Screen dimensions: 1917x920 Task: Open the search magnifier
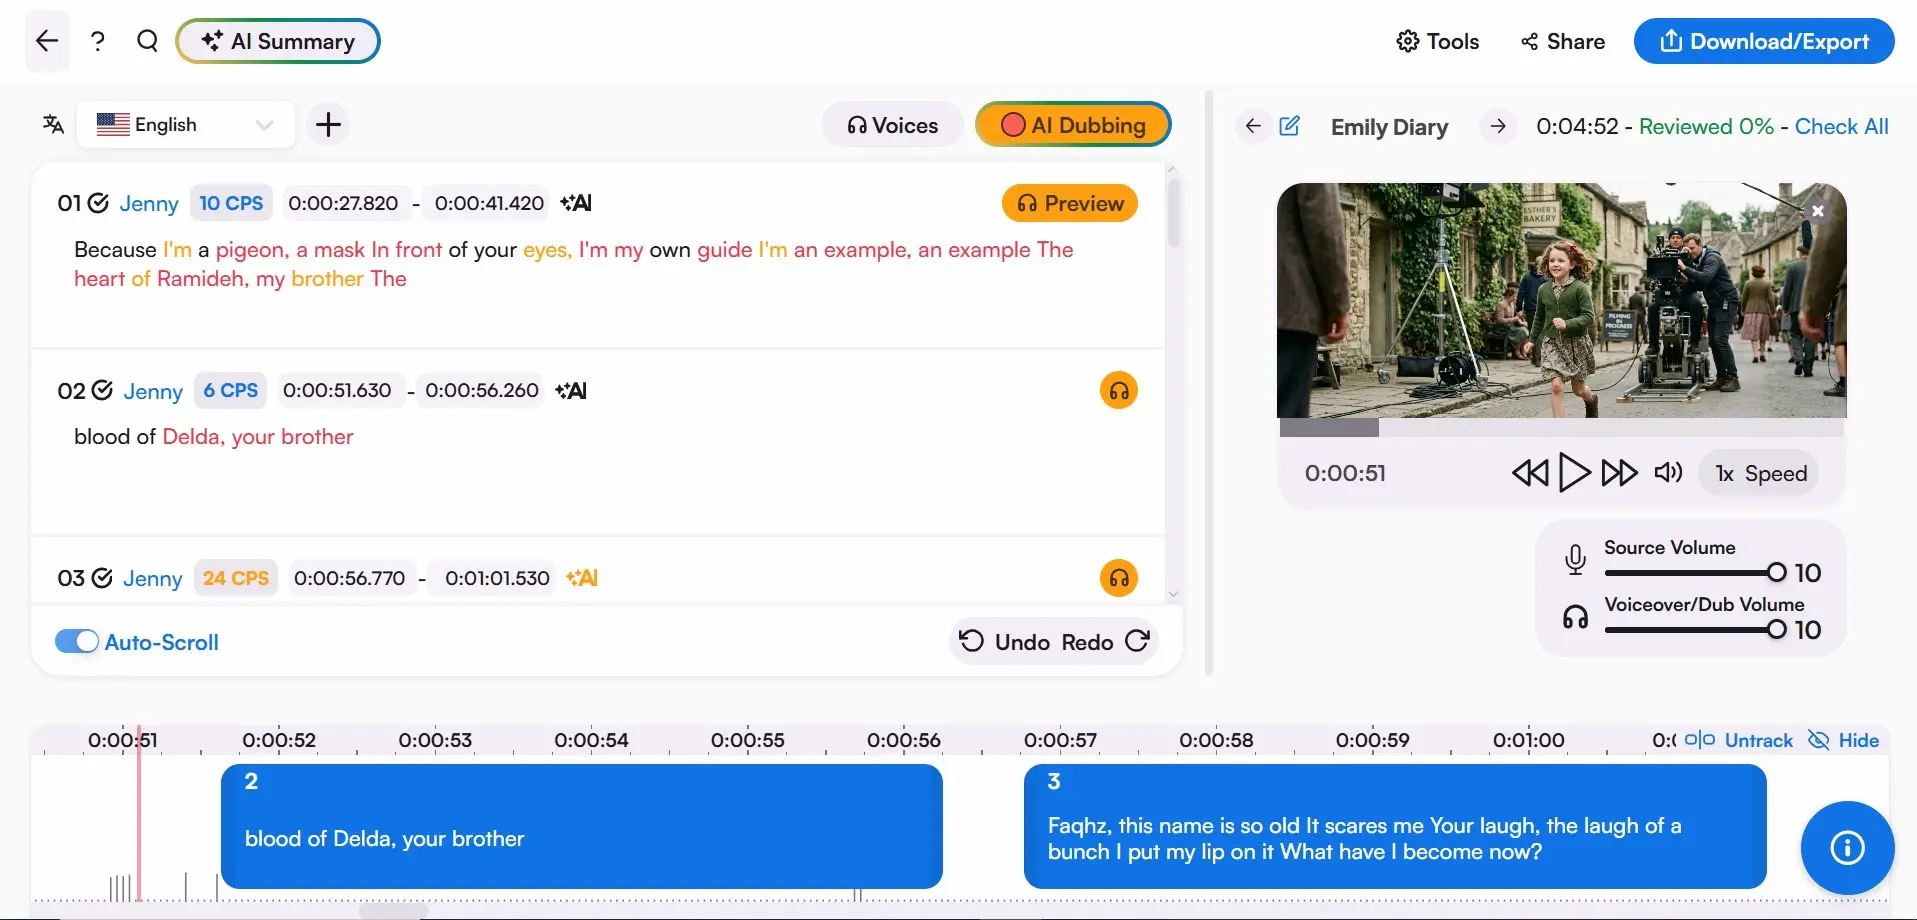point(147,41)
